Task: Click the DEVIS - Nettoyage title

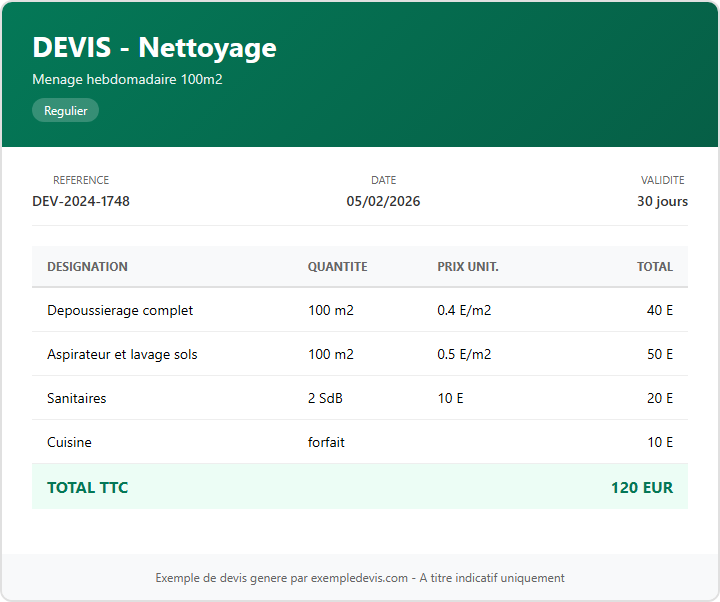Action: pos(154,47)
